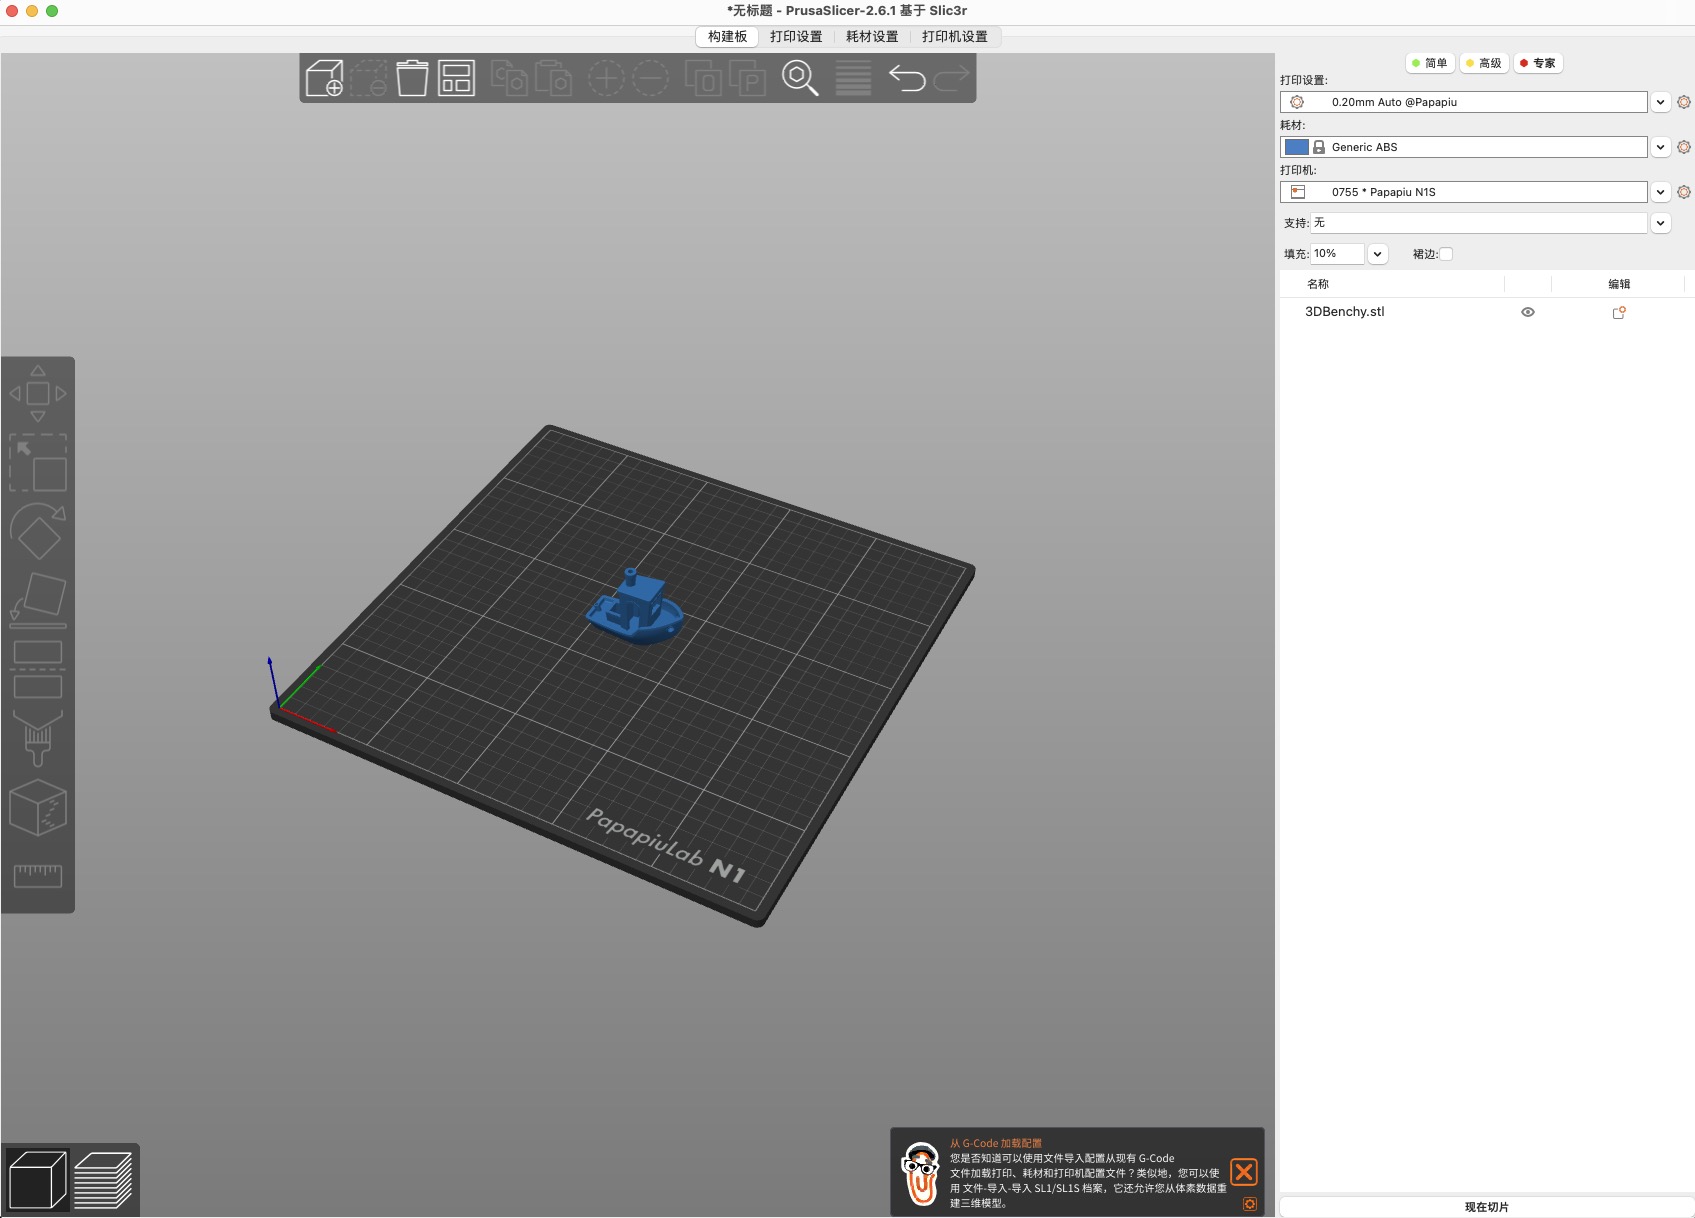1695x1218 pixels.
Task: Click the Edit column header
Action: (x=1619, y=284)
